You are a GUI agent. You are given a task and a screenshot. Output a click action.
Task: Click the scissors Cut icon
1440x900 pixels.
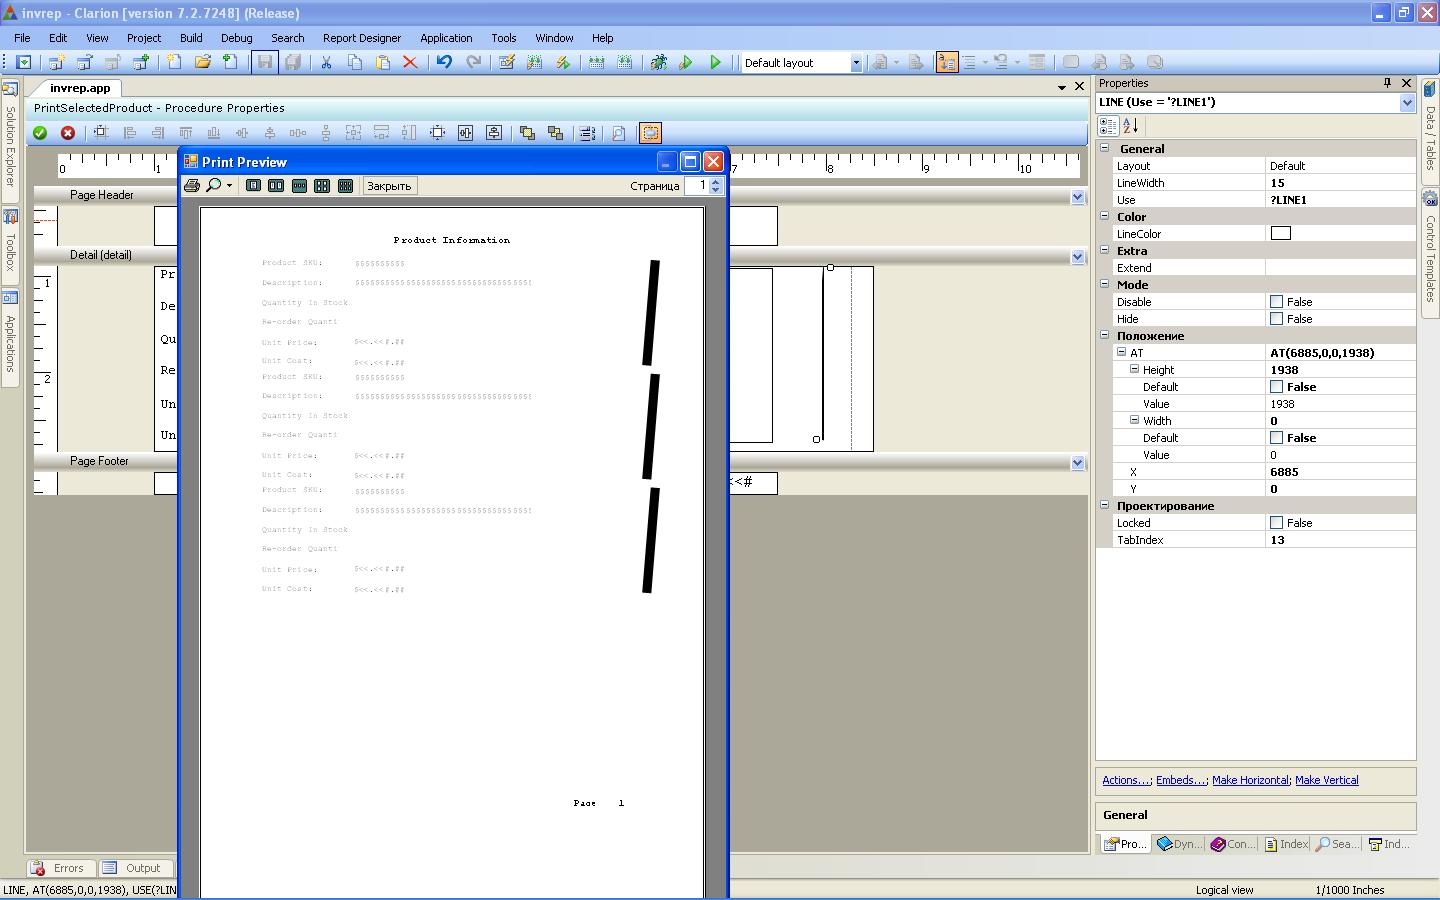[326, 62]
